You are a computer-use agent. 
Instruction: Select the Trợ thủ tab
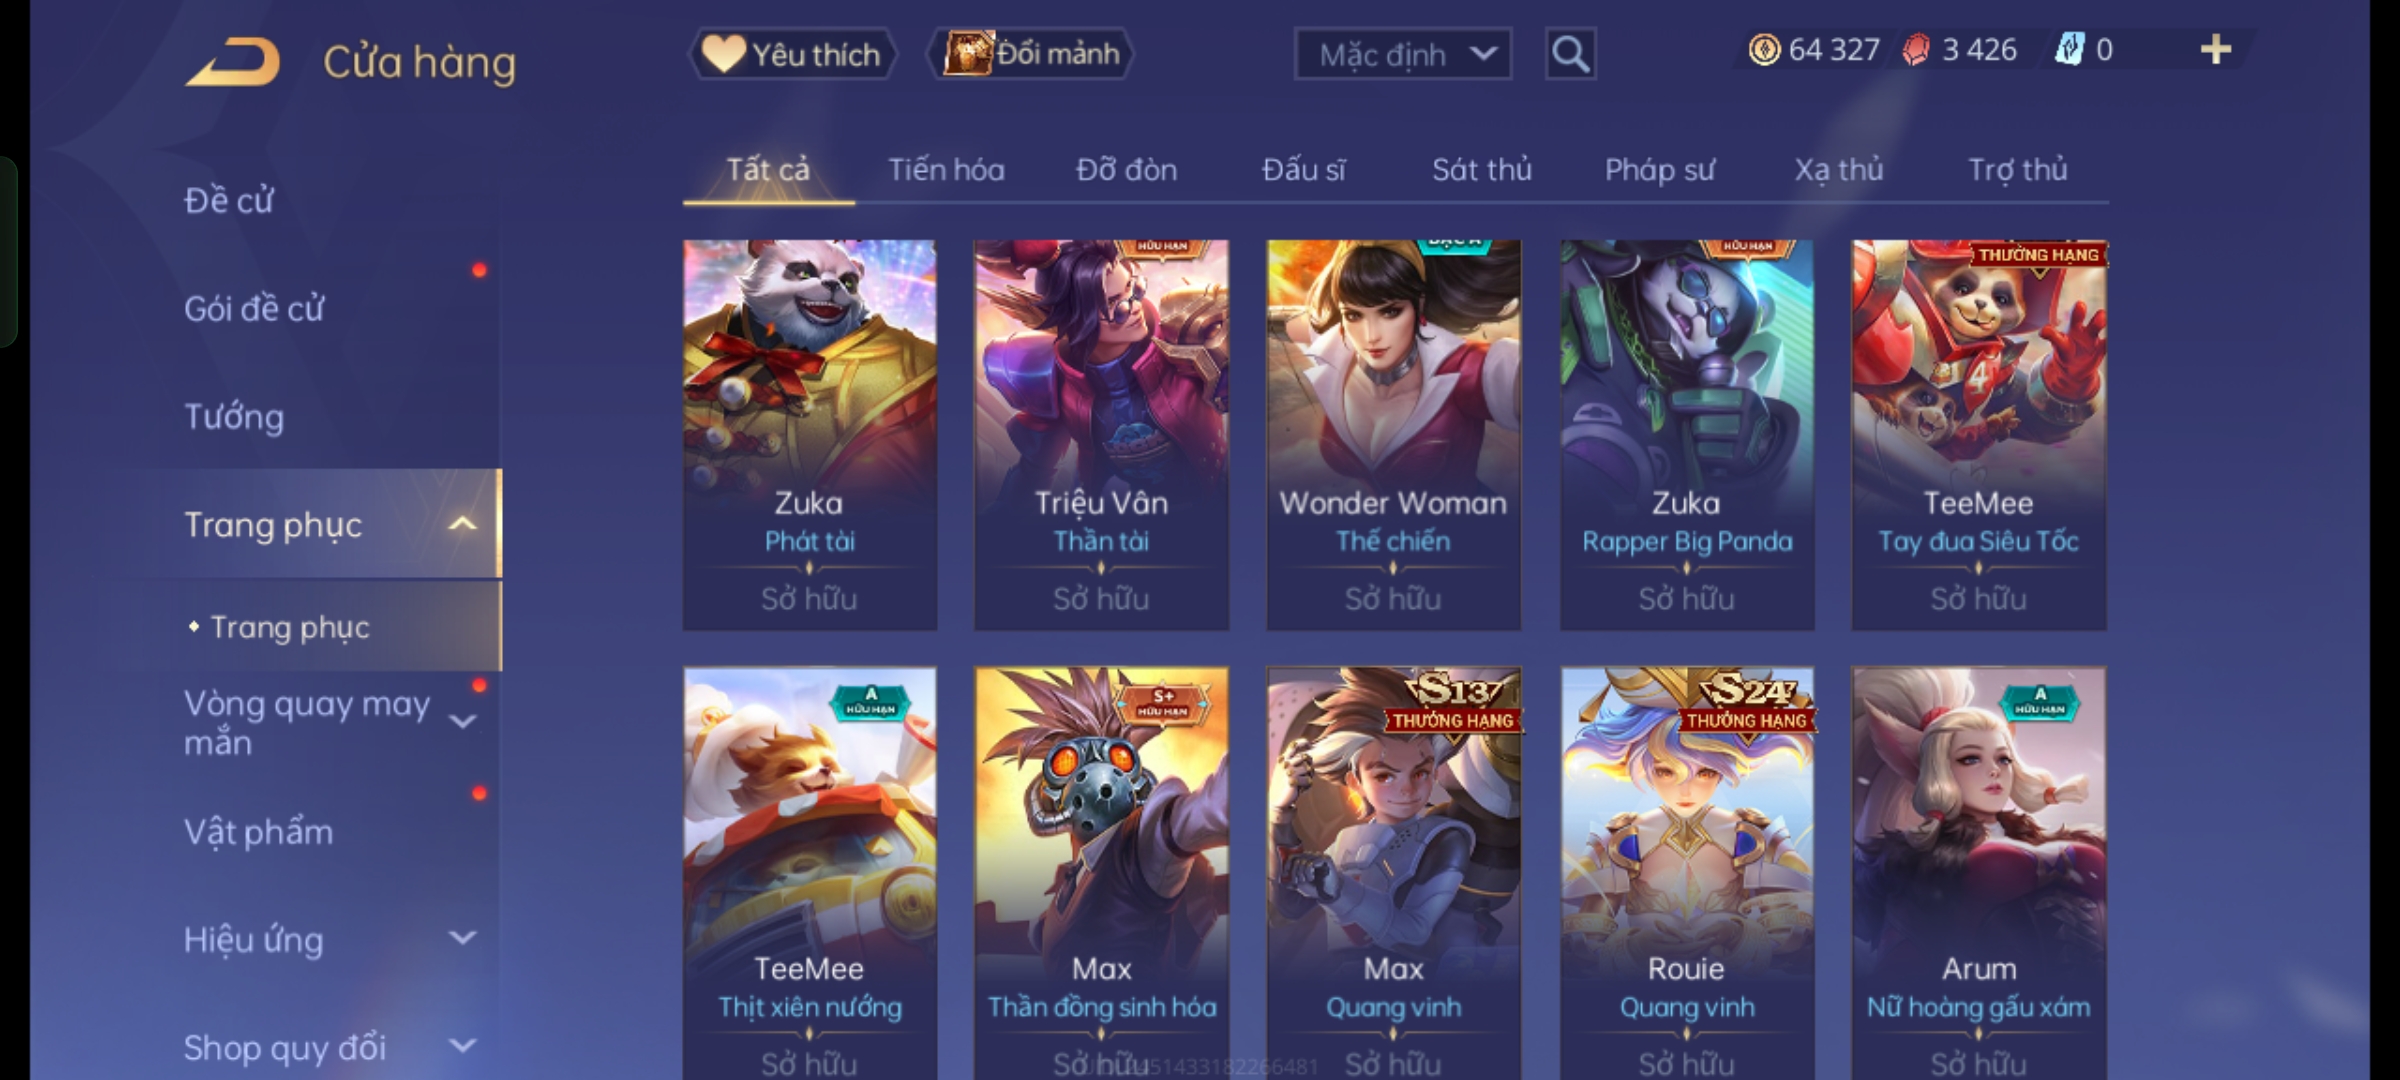click(2018, 170)
